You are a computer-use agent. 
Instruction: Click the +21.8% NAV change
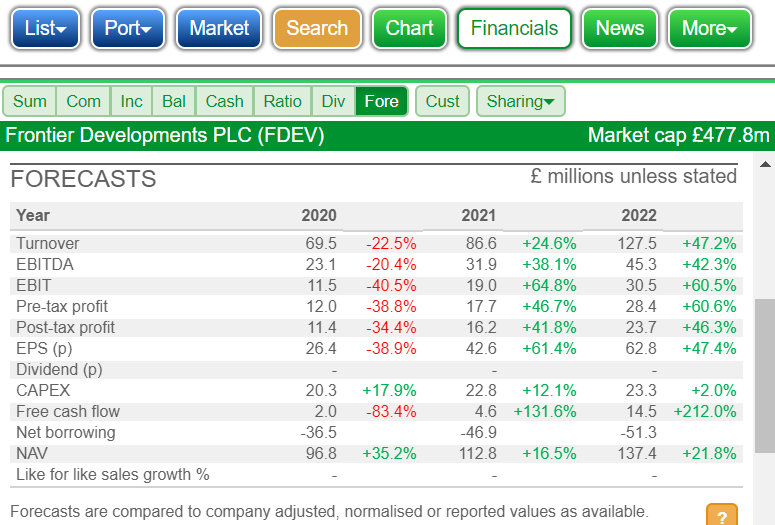point(709,454)
